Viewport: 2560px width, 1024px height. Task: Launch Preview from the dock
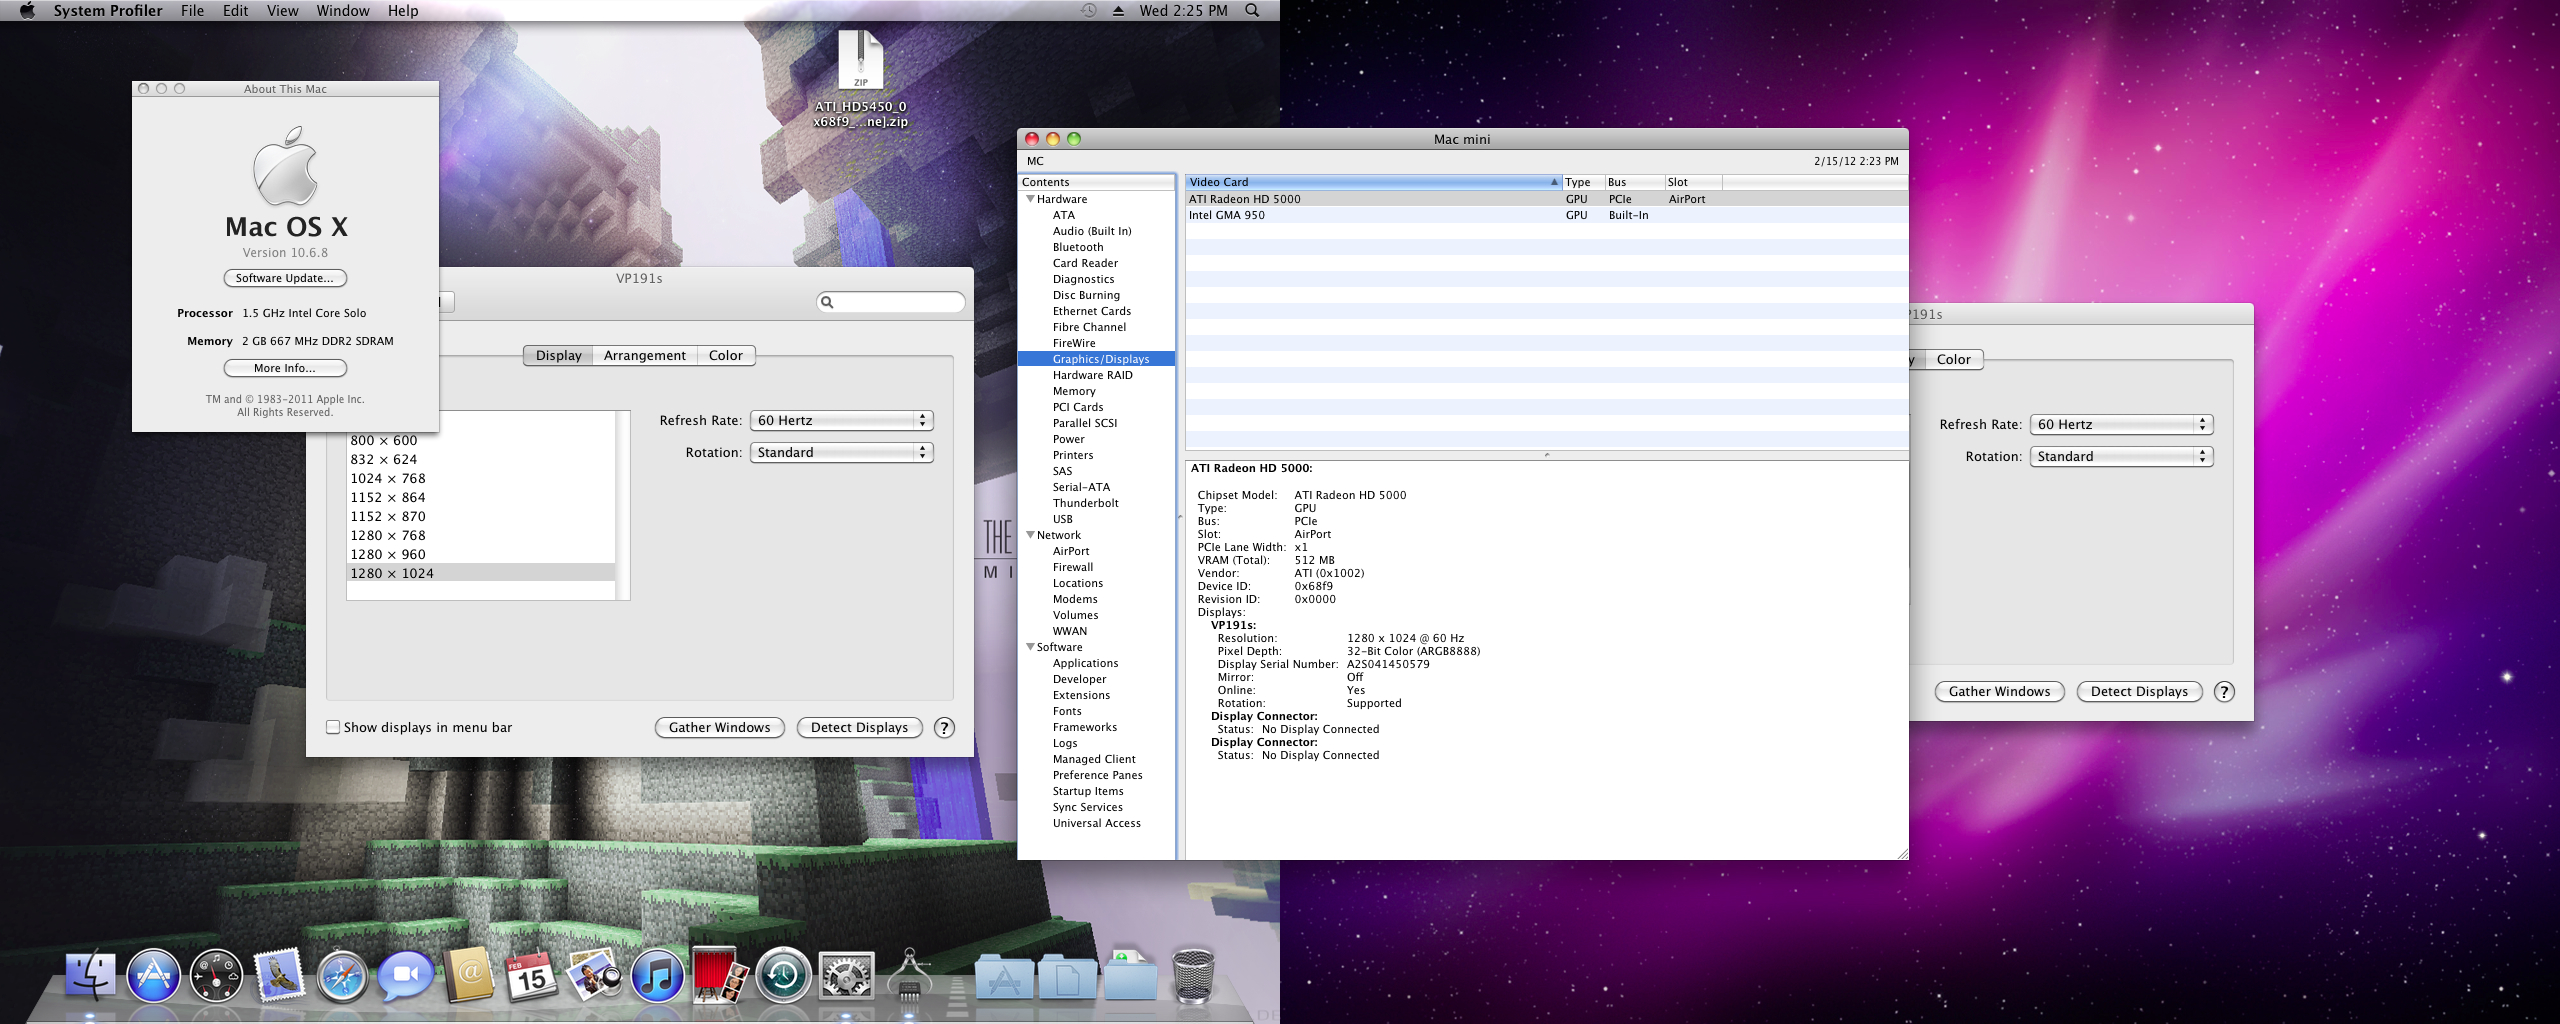(594, 975)
